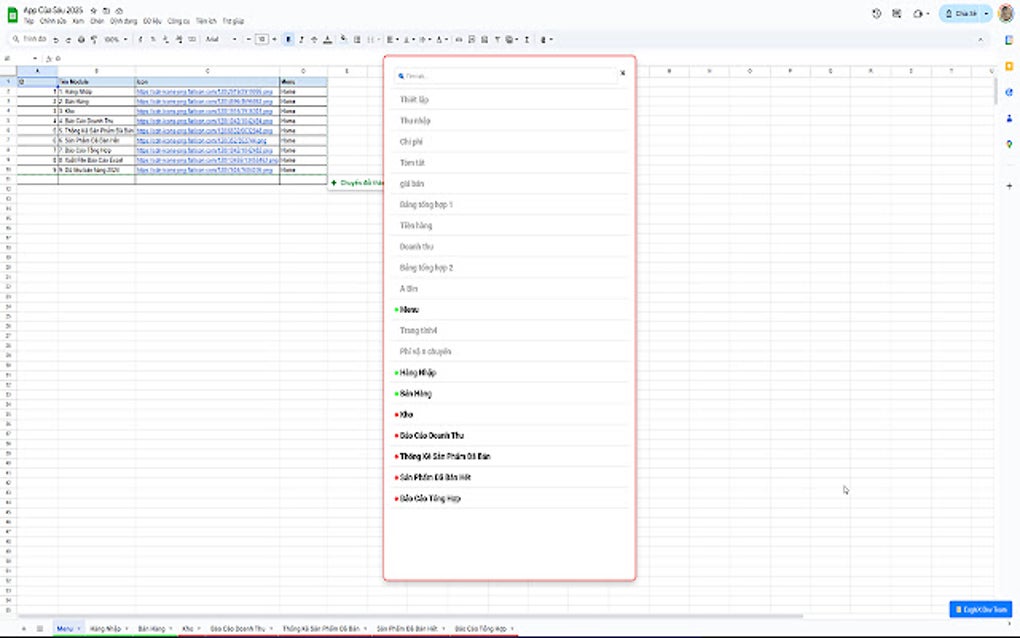1020x638 pixels.
Task: Toggle italic formatting
Action: (301, 40)
